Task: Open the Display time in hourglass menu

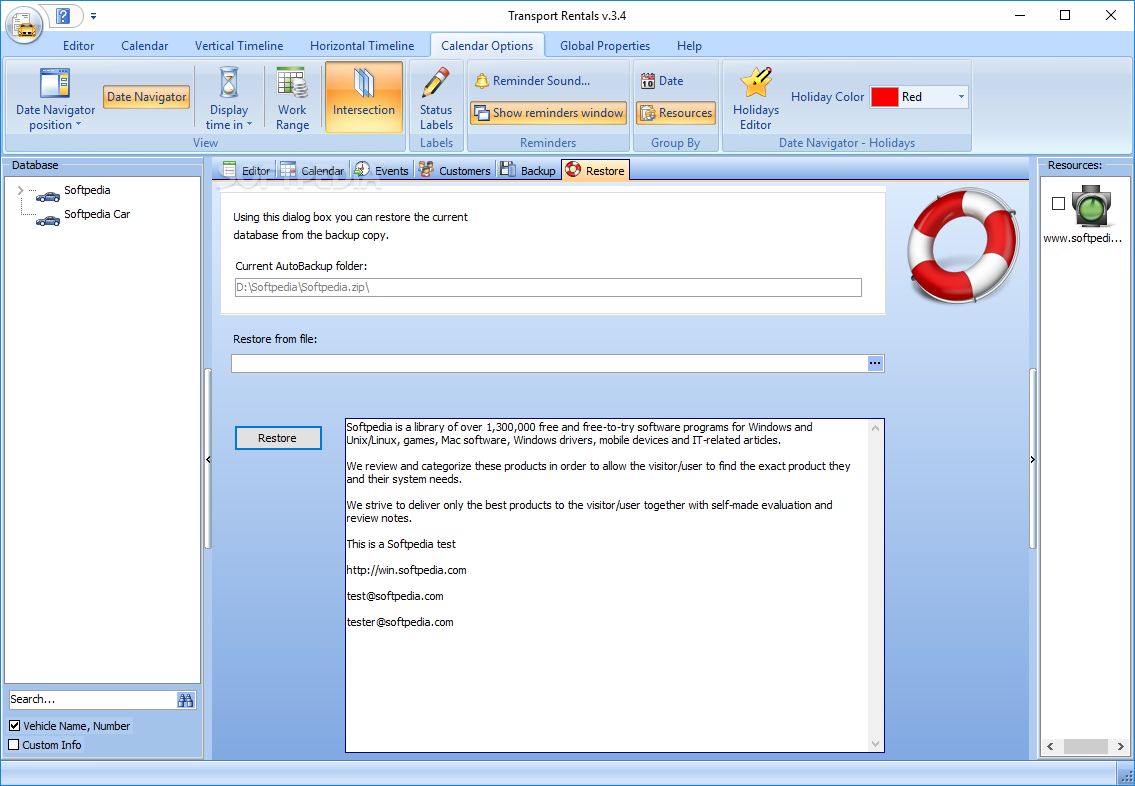Action: pos(229,98)
